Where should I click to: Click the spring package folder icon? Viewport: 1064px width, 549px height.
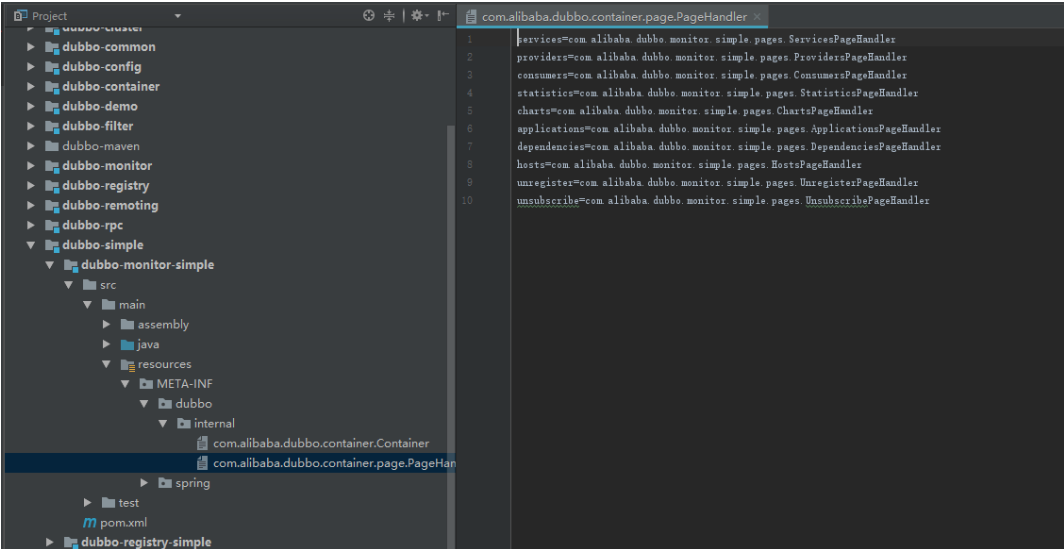(165, 483)
